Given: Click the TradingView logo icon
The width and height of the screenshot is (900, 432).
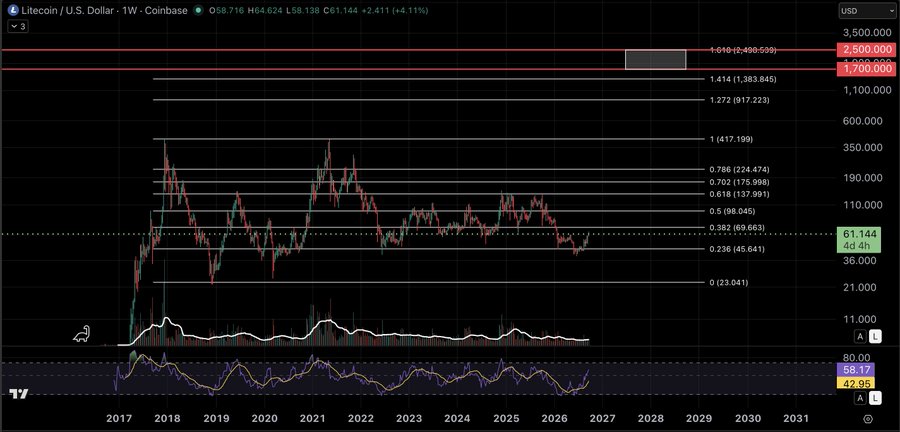Looking at the screenshot, I should click(19, 394).
